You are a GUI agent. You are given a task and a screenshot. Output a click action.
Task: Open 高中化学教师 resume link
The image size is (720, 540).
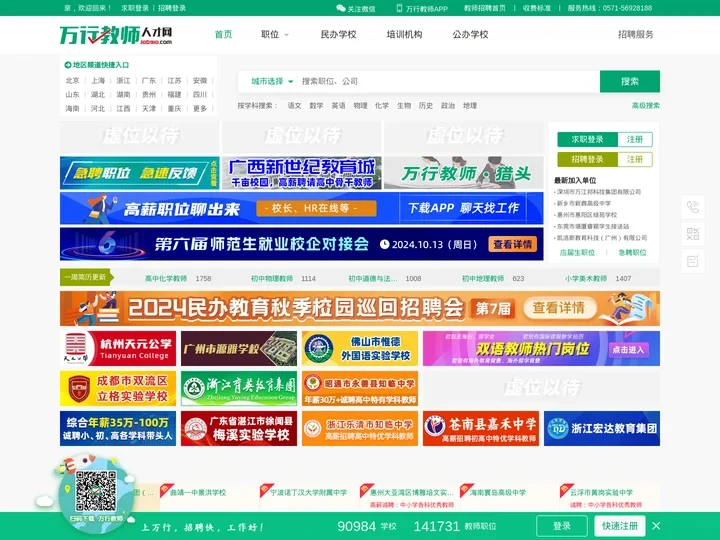coord(166,278)
